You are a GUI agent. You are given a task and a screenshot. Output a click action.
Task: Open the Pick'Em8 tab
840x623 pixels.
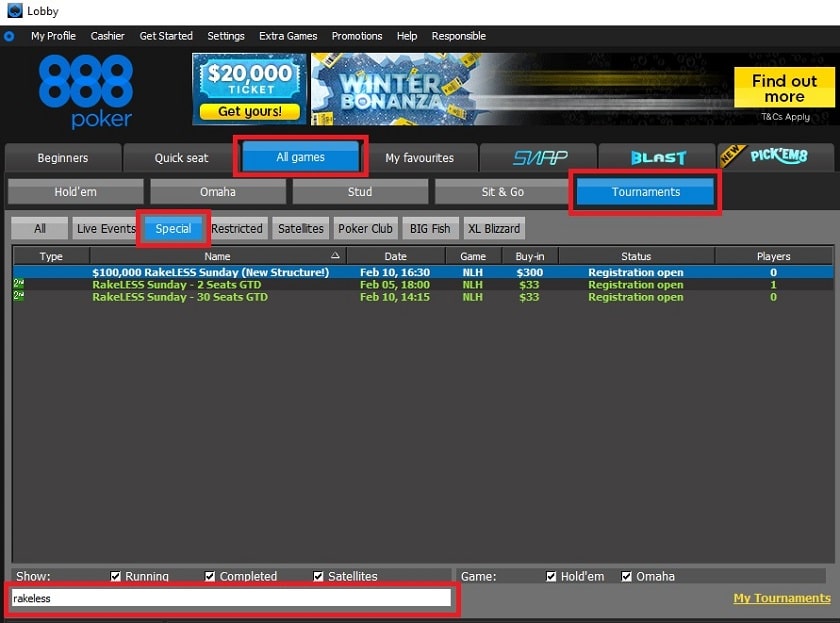(x=776, y=157)
